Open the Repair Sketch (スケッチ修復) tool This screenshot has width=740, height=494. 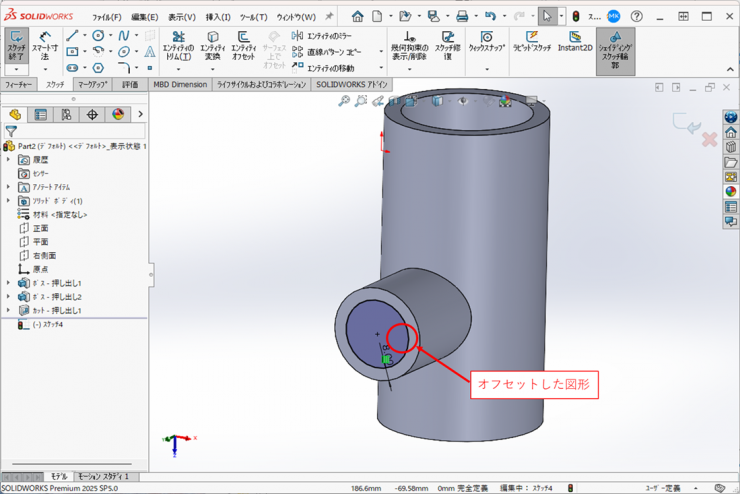449,46
